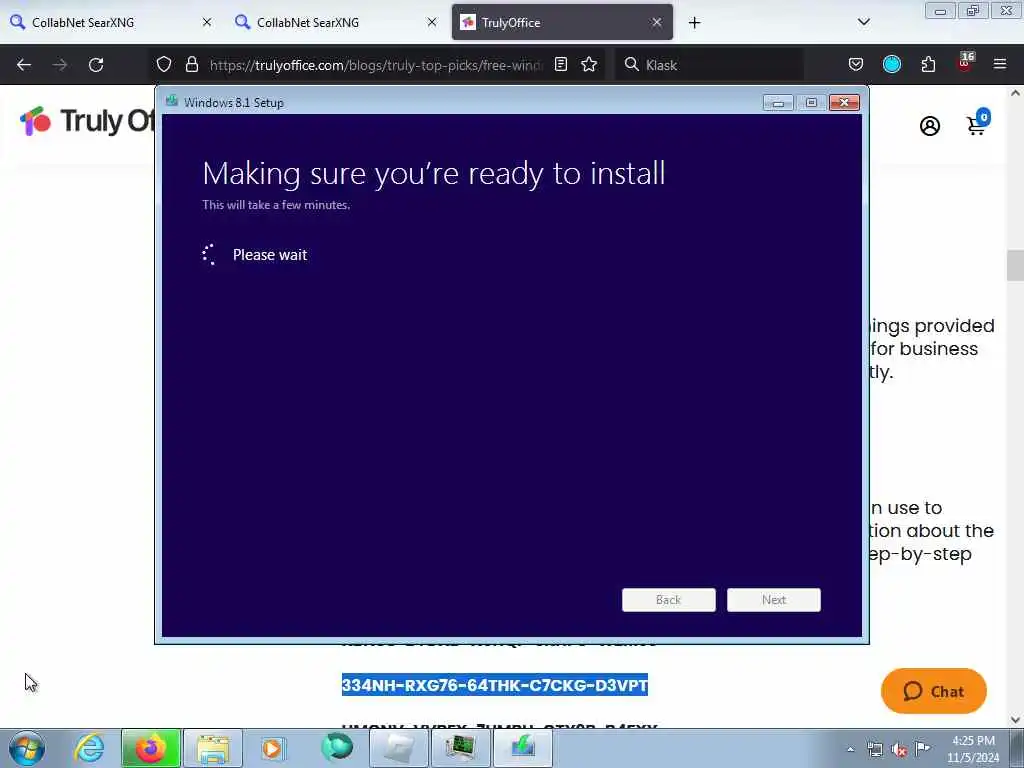Select the Windows Setup taskbar item
The height and width of the screenshot is (768, 1024).
522,748
